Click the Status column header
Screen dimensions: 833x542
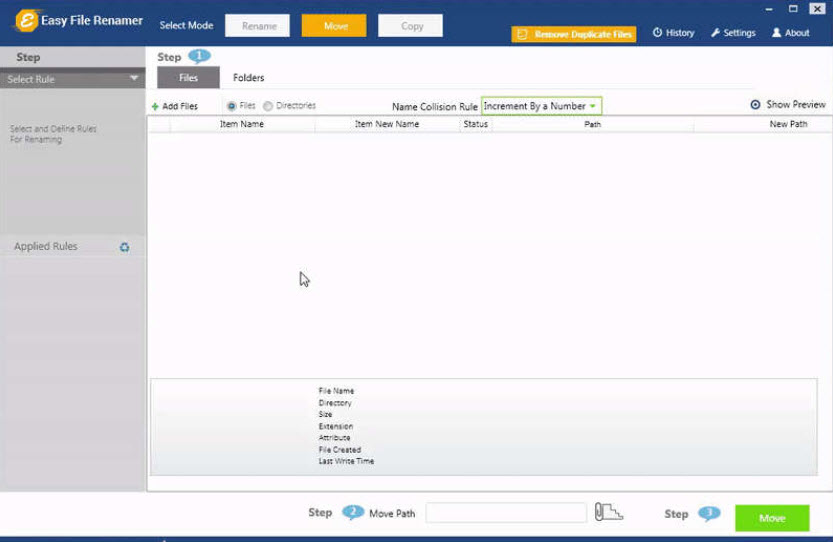[475, 124]
